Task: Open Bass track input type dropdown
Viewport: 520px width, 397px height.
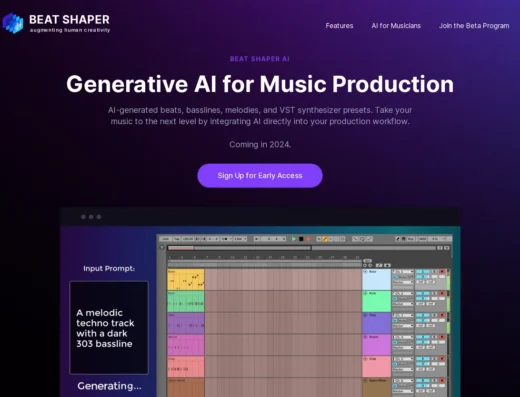Action: (403, 271)
